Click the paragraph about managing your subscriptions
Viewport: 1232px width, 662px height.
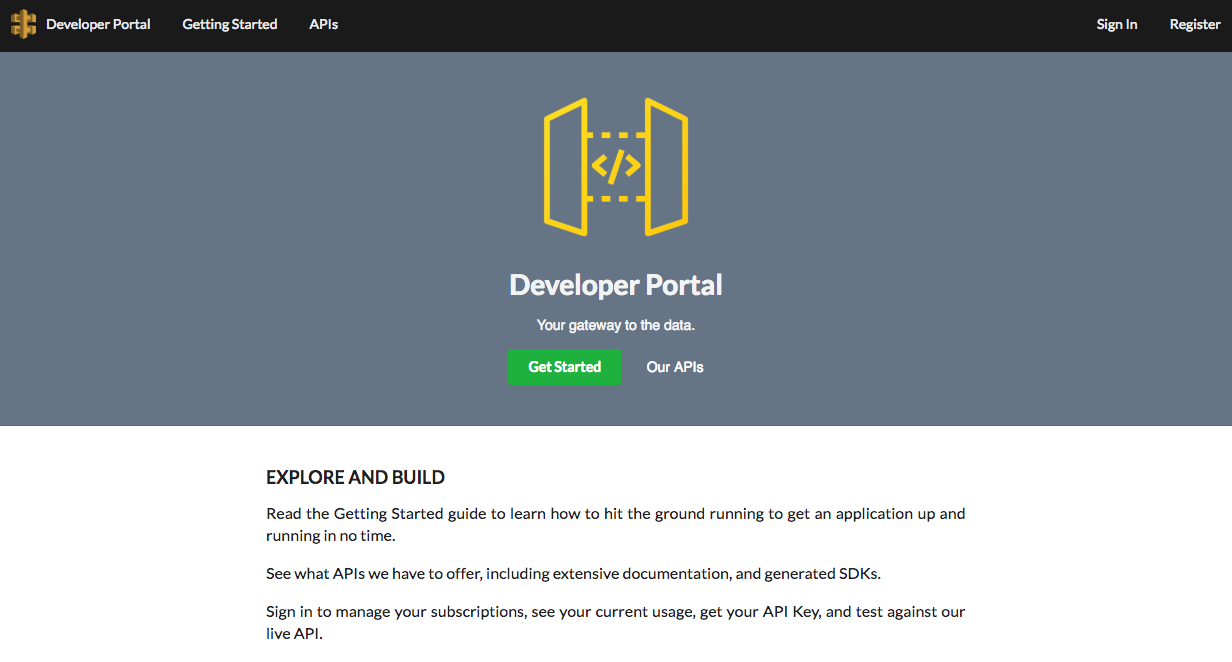(615, 622)
